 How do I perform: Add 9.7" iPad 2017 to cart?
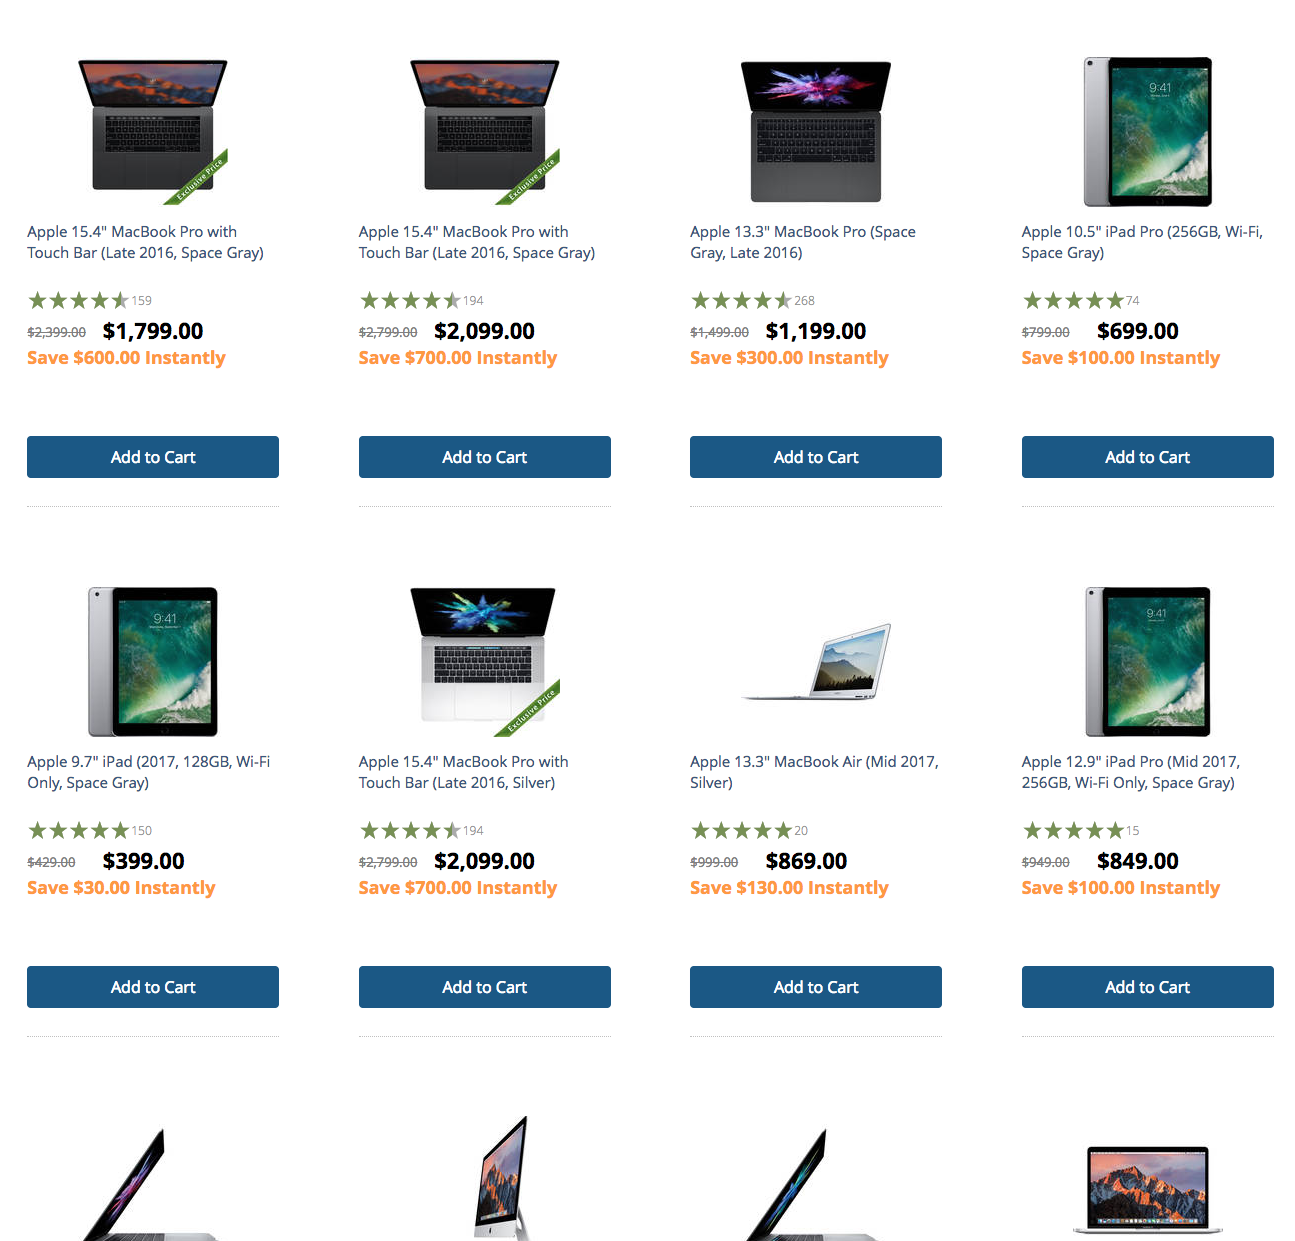pos(153,987)
